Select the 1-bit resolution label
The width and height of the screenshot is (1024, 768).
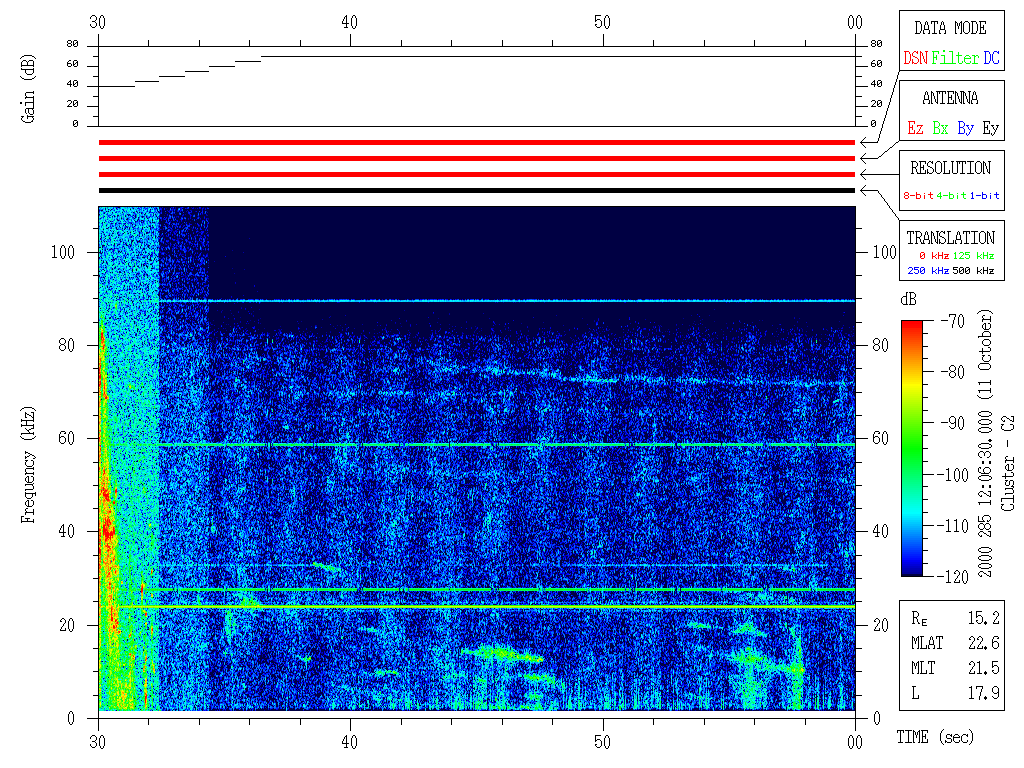pyautogui.click(x=985, y=196)
